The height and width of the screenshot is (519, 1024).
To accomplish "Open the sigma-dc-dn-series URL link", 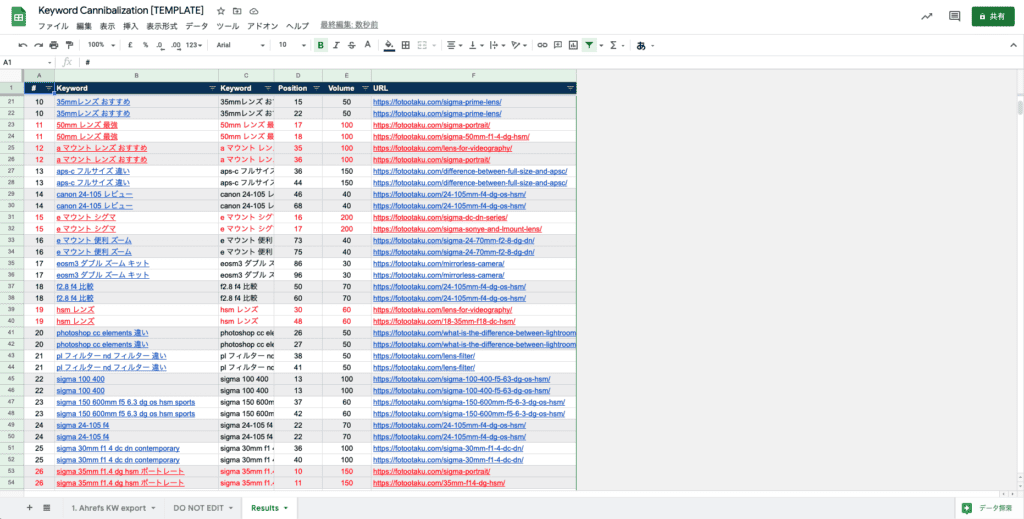I will (440, 217).
